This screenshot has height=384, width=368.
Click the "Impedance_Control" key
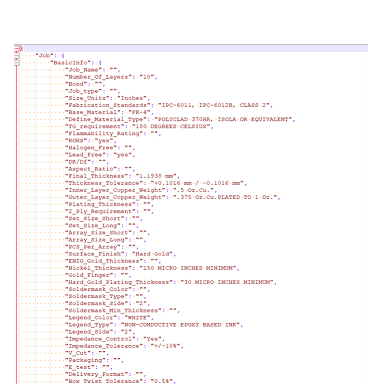[x=100, y=339]
